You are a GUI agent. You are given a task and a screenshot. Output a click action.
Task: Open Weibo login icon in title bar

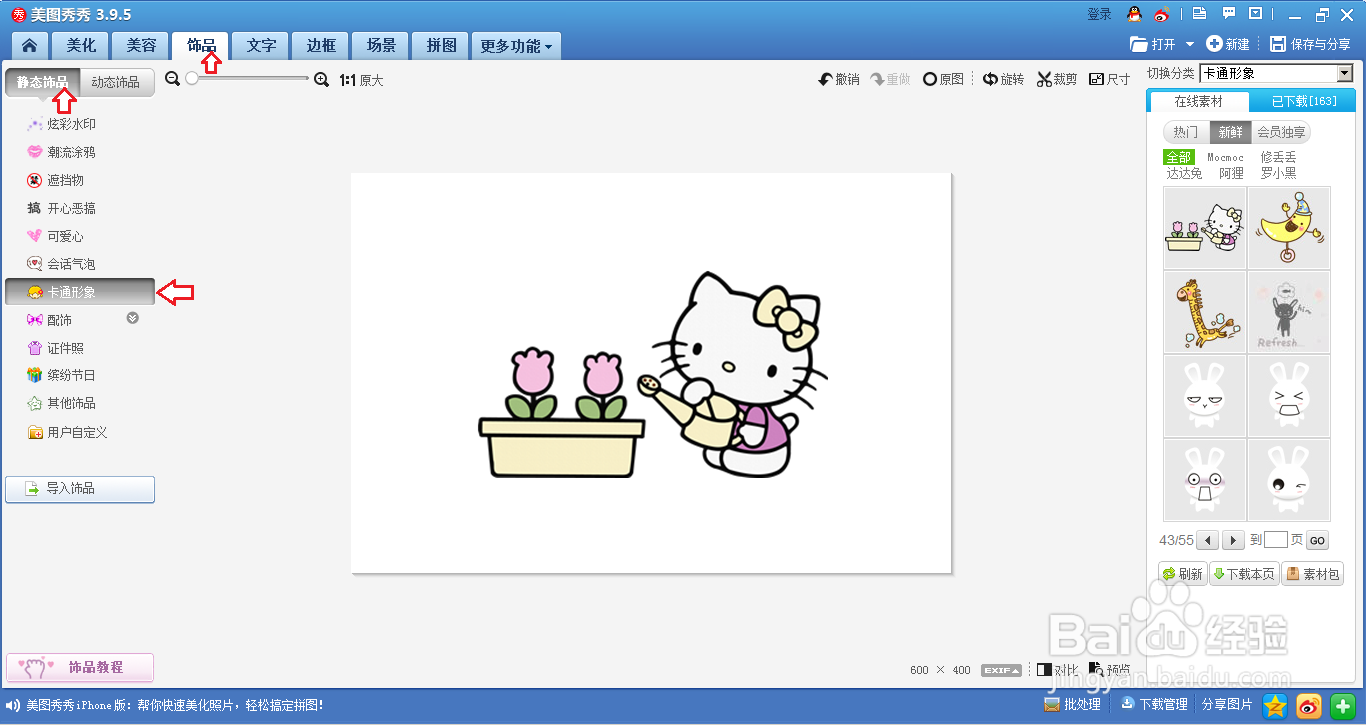1161,14
